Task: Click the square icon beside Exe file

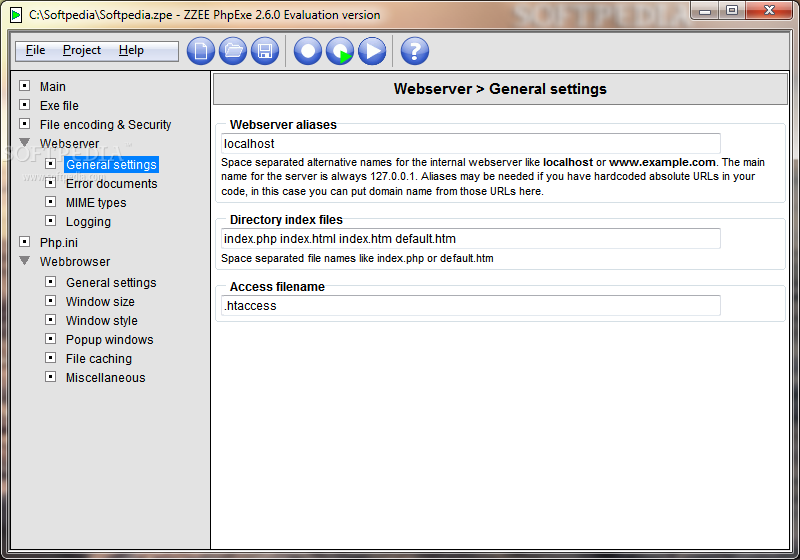Action: (x=24, y=105)
